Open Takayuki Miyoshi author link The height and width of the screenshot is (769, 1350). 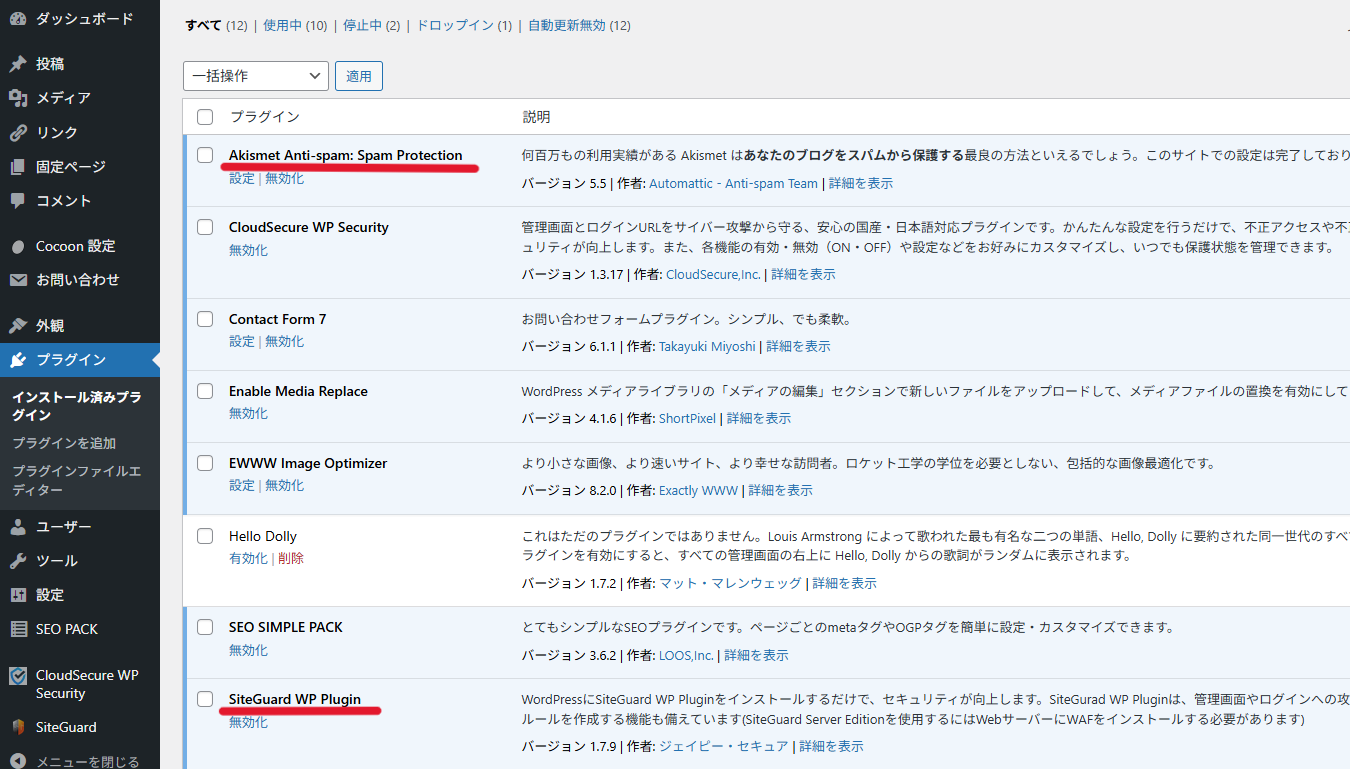[x=707, y=346]
